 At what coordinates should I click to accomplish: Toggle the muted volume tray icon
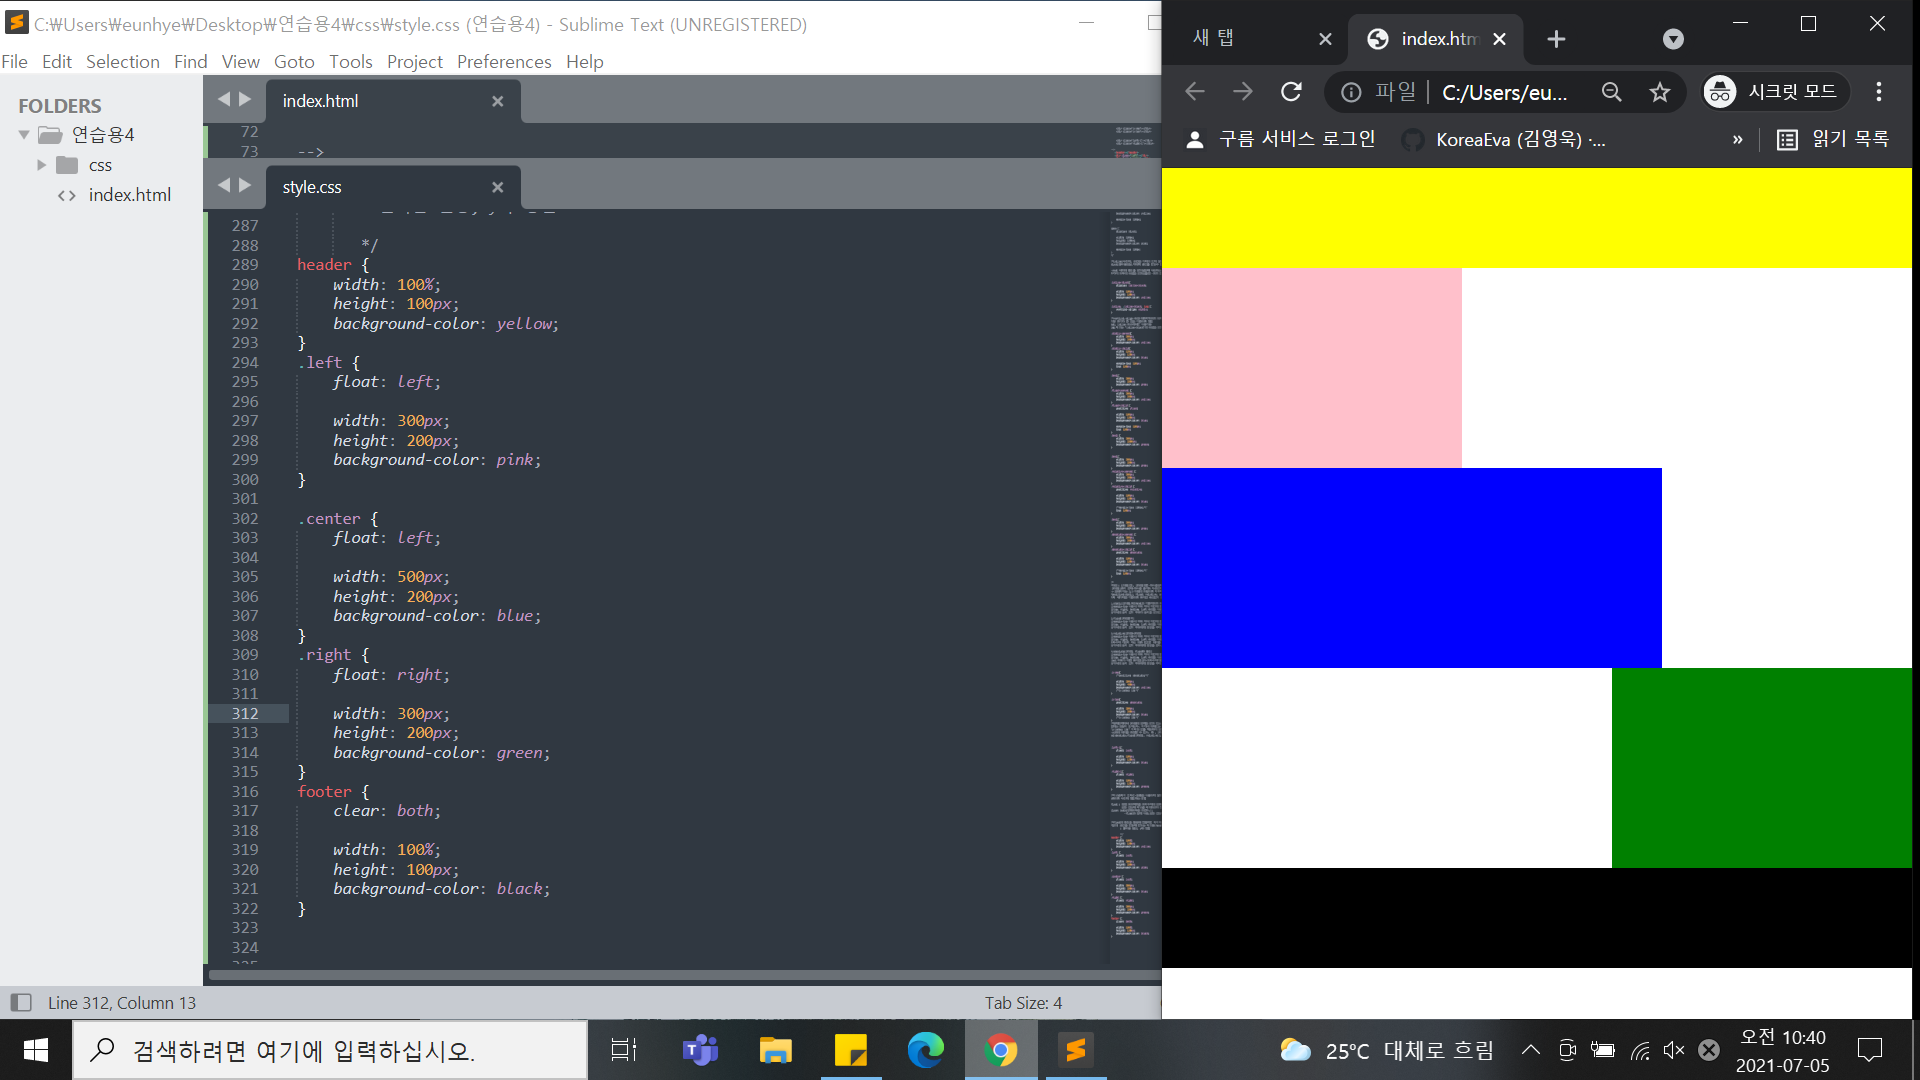(x=1673, y=1050)
